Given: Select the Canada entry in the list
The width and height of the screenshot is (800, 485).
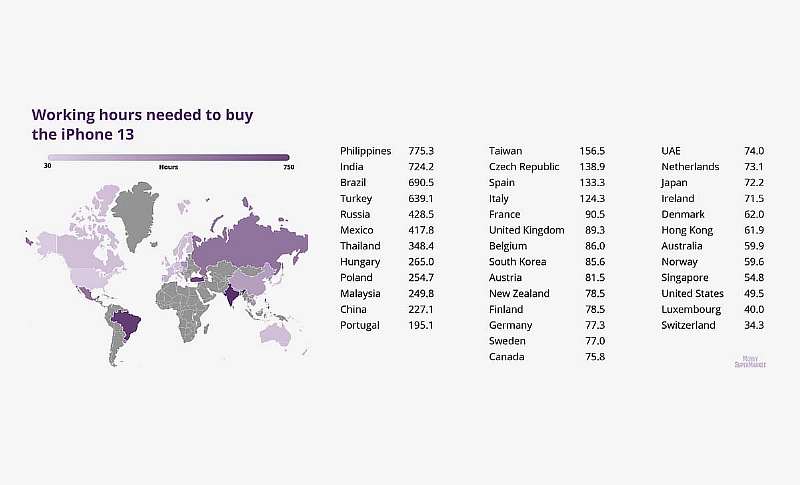Looking at the screenshot, I should coord(506,357).
